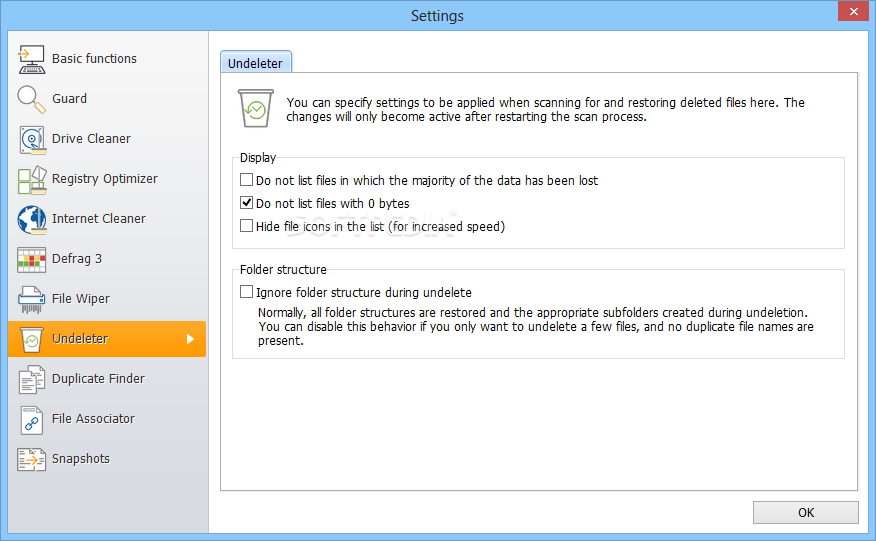Screen dimensions: 876x541
Task: Open Guard settings section
Action: pyautogui.click(x=69, y=98)
